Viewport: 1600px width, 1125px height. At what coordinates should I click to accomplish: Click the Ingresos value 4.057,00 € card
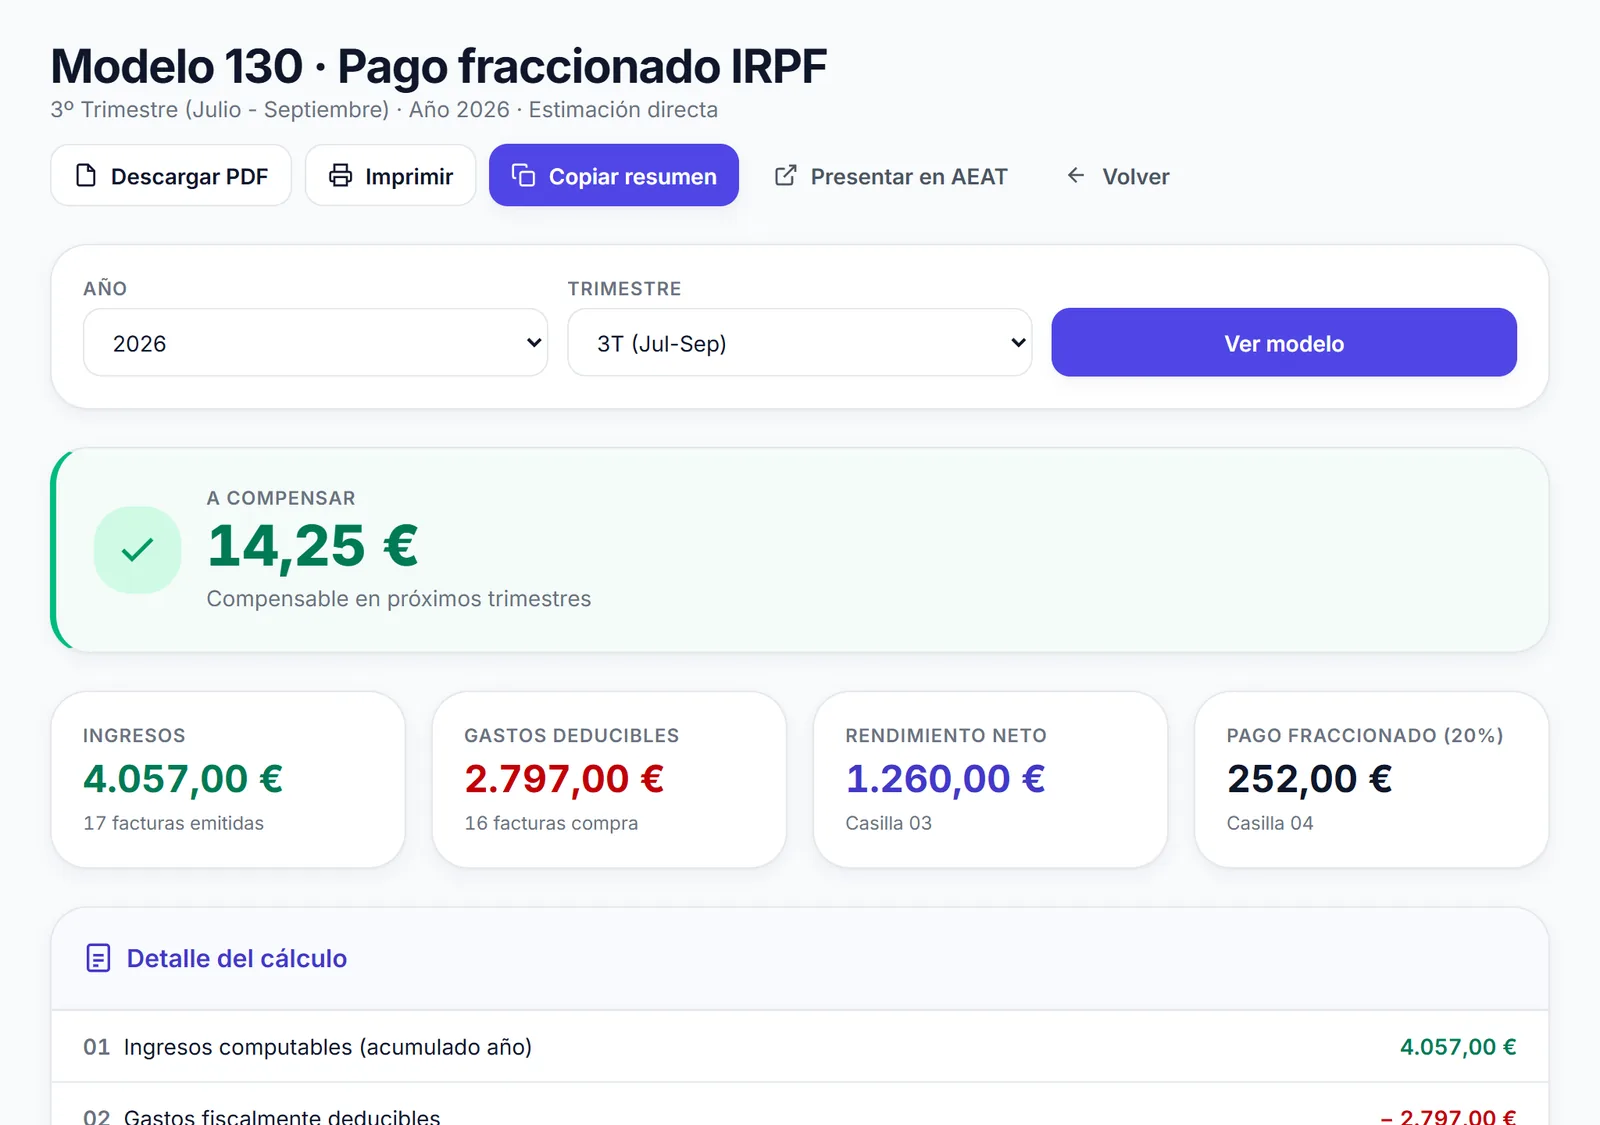pyautogui.click(x=228, y=779)
